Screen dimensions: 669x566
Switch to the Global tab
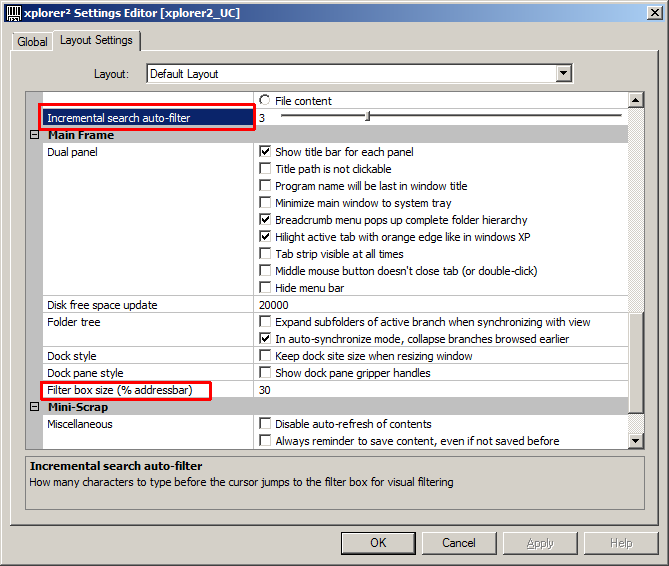tap(32, 42)
